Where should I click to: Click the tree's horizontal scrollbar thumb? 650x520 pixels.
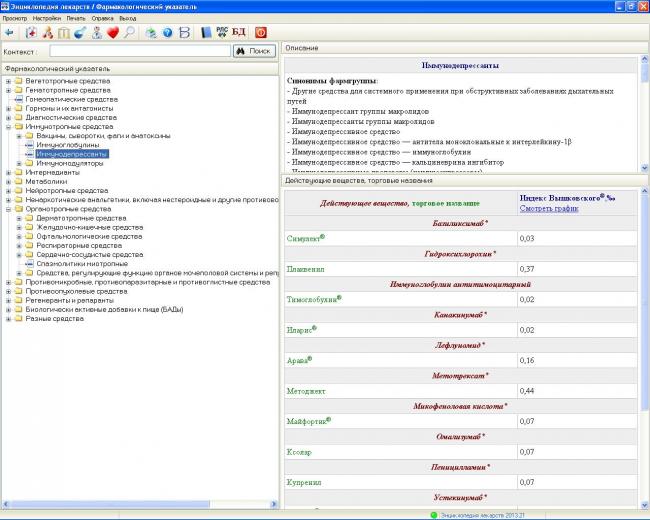[109, 504]
